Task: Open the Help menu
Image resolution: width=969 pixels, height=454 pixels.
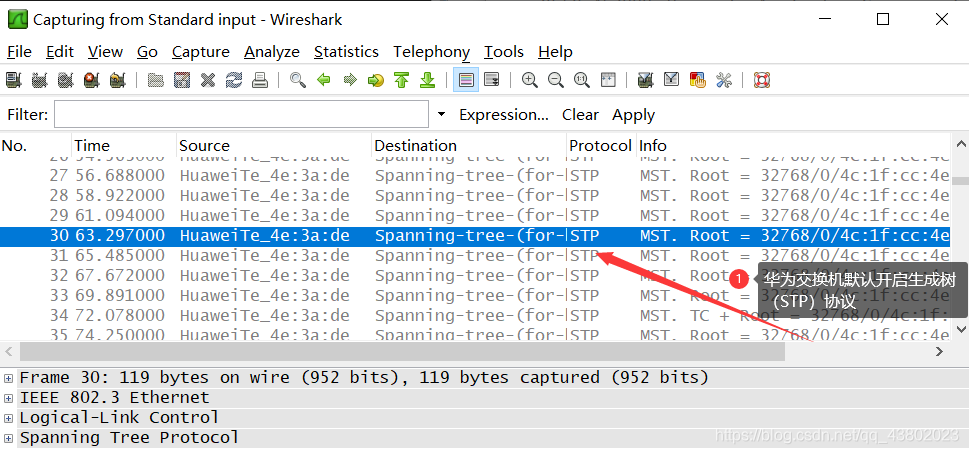Action: 555,52
